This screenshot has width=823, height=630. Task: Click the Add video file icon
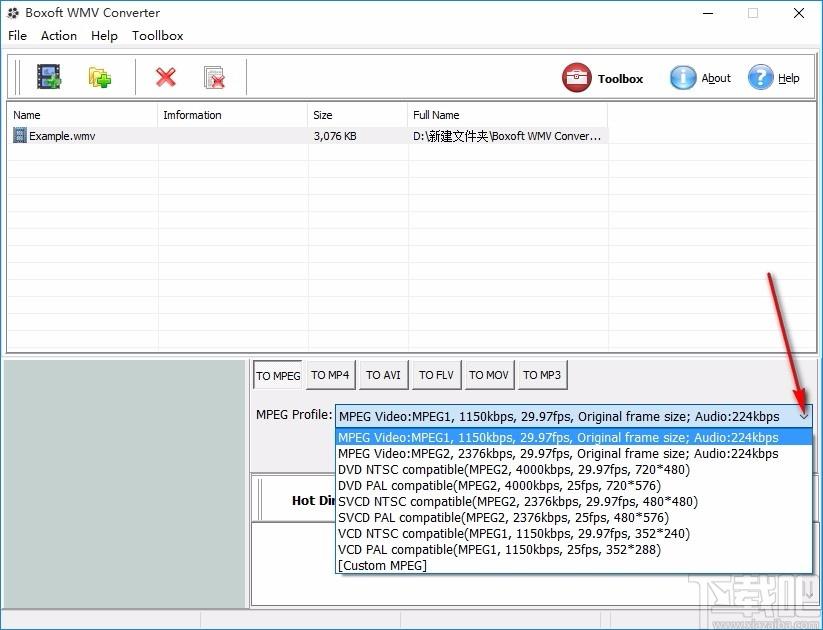[49, 77]
